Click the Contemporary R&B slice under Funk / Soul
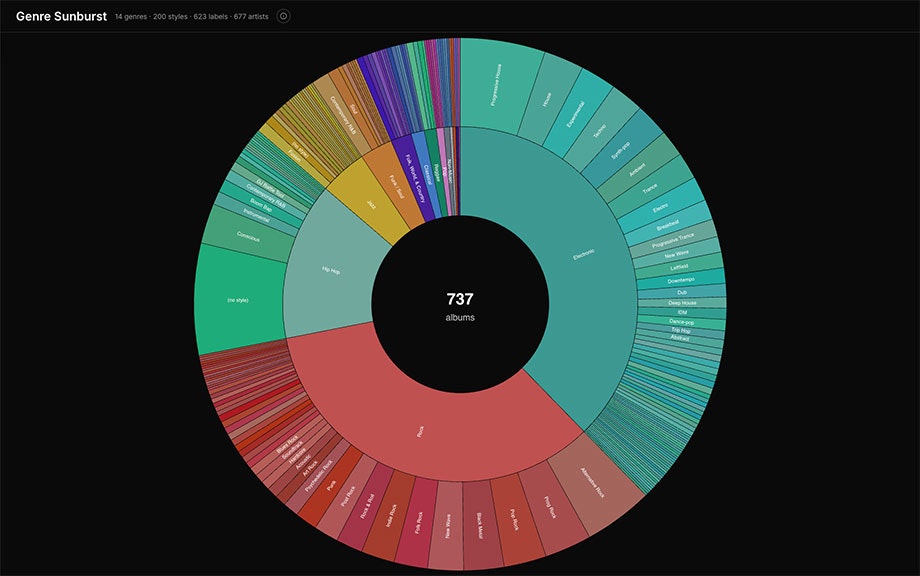Screen dimensions: 920x576 point(343,114)
